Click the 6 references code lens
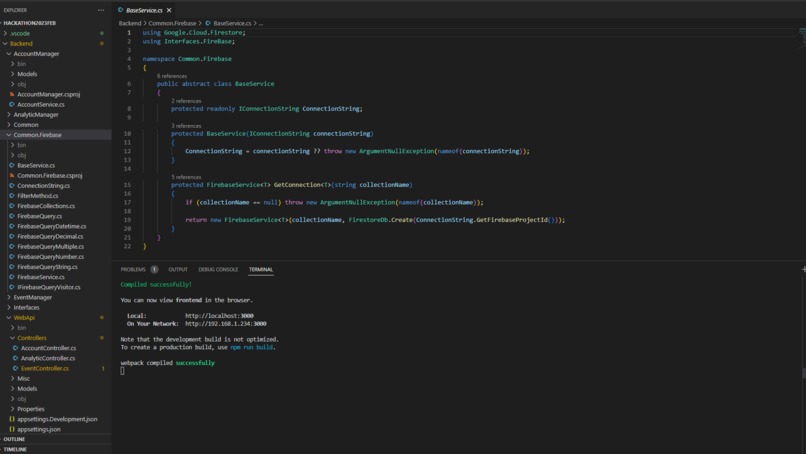806x454 pixels. pyautogui.click(x=172, y=76)
